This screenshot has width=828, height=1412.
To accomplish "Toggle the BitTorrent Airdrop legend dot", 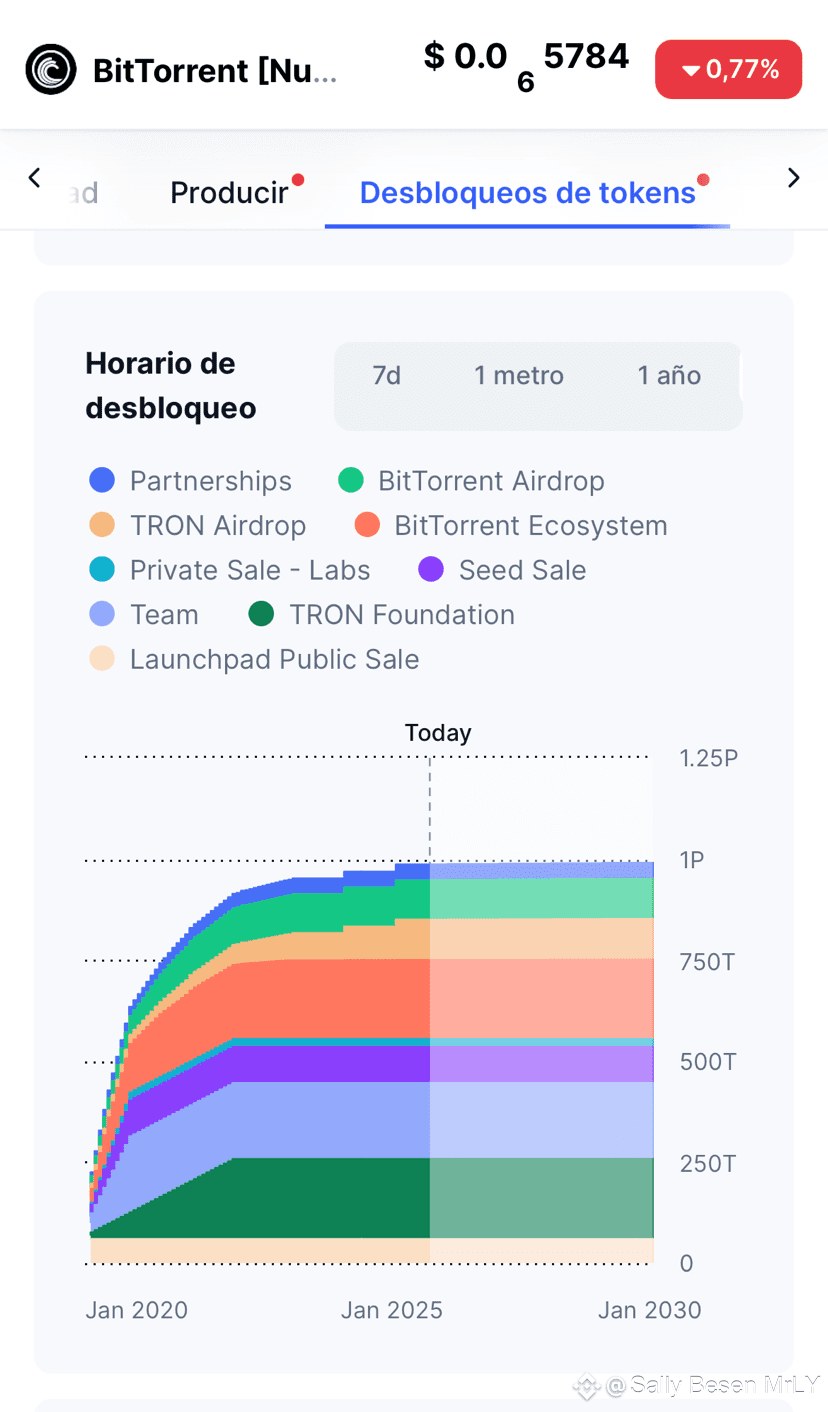I will pos(350,481).
